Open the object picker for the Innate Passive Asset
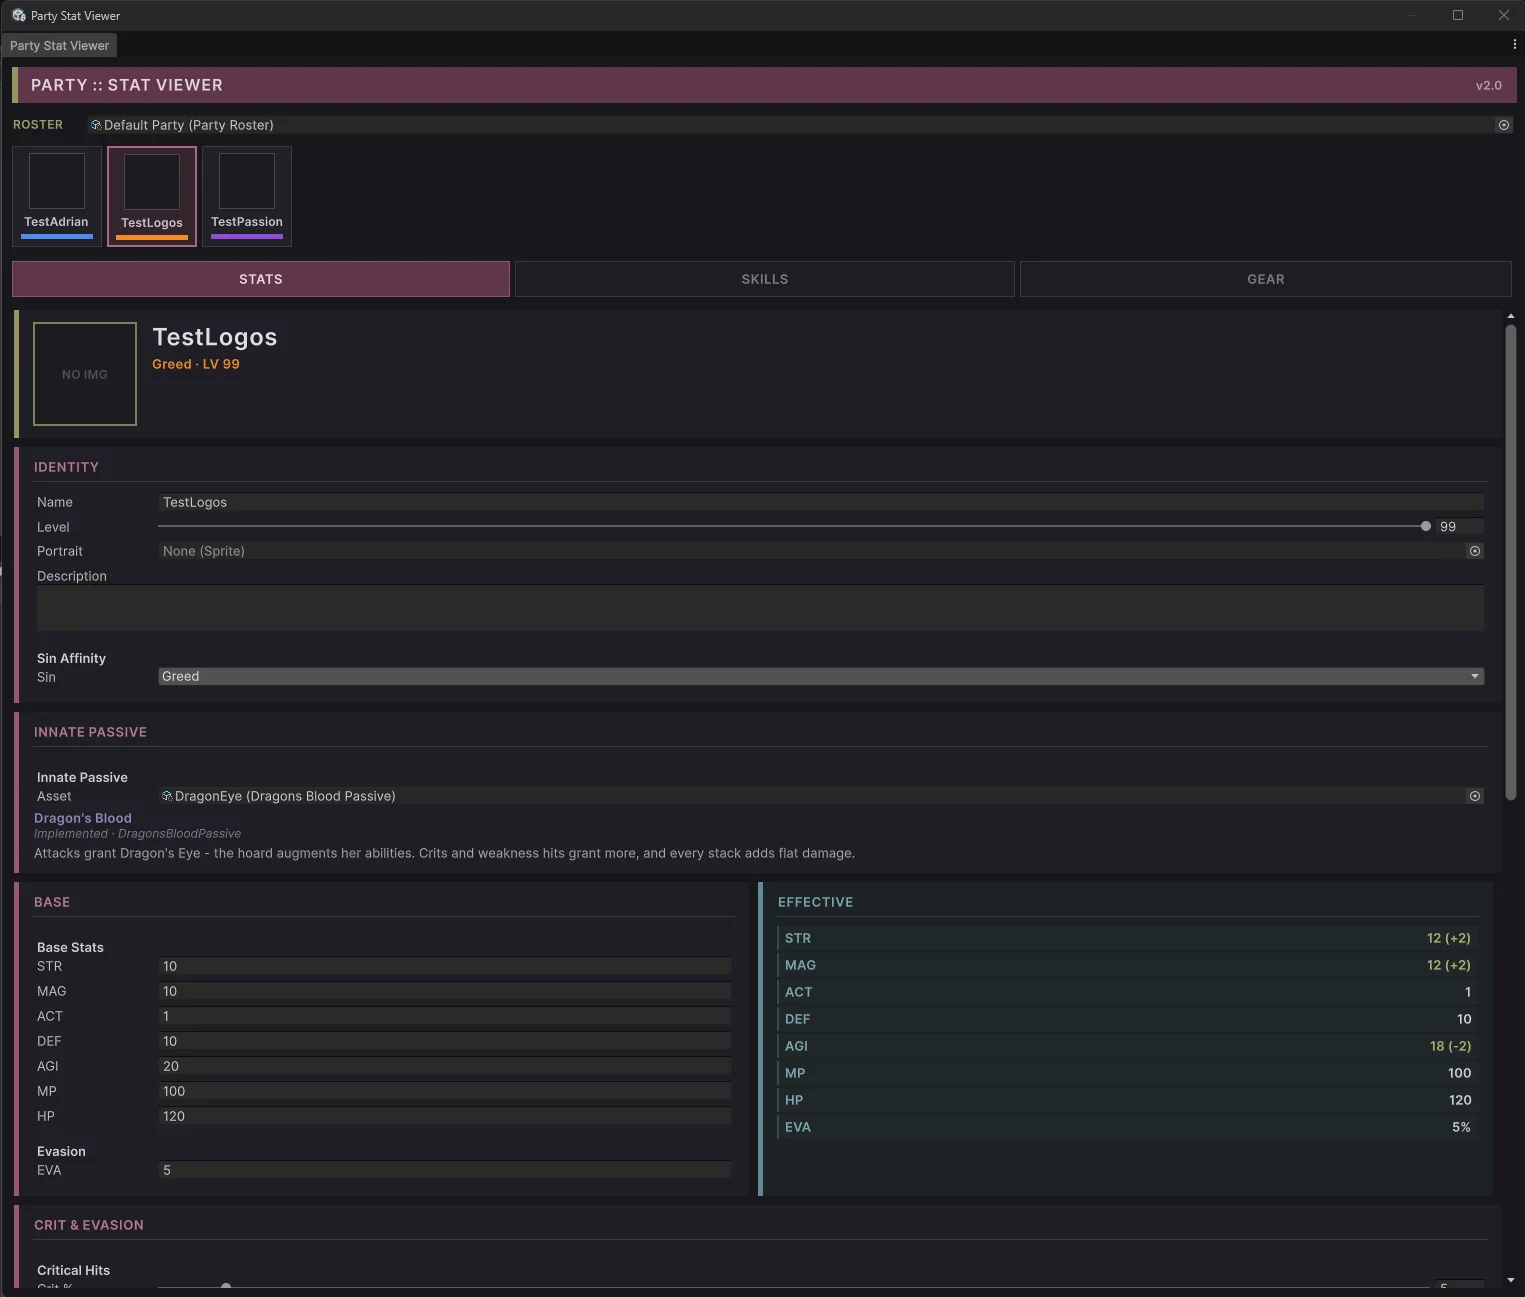This screenshot has height=1297, width=1525. [x=1474, y=796]
